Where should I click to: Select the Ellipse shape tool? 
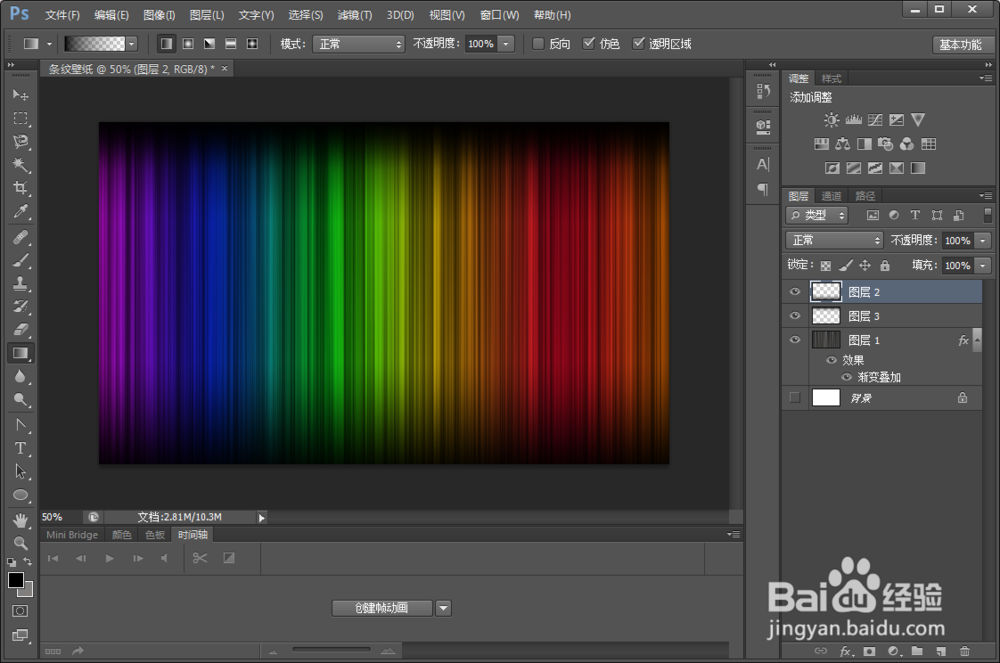20,495
